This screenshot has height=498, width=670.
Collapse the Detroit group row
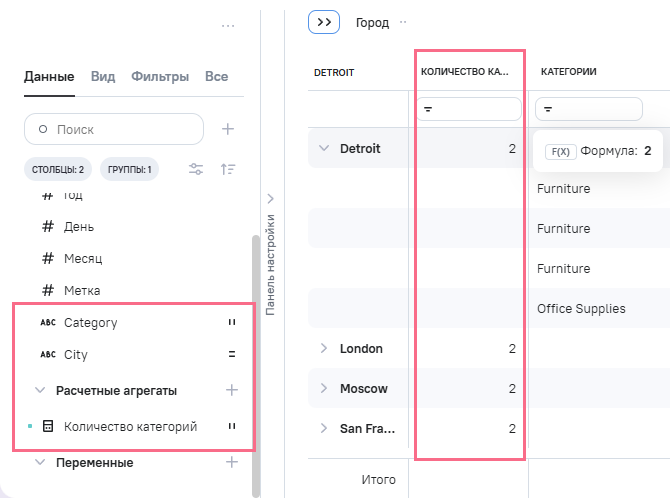(x=323, y=148)
